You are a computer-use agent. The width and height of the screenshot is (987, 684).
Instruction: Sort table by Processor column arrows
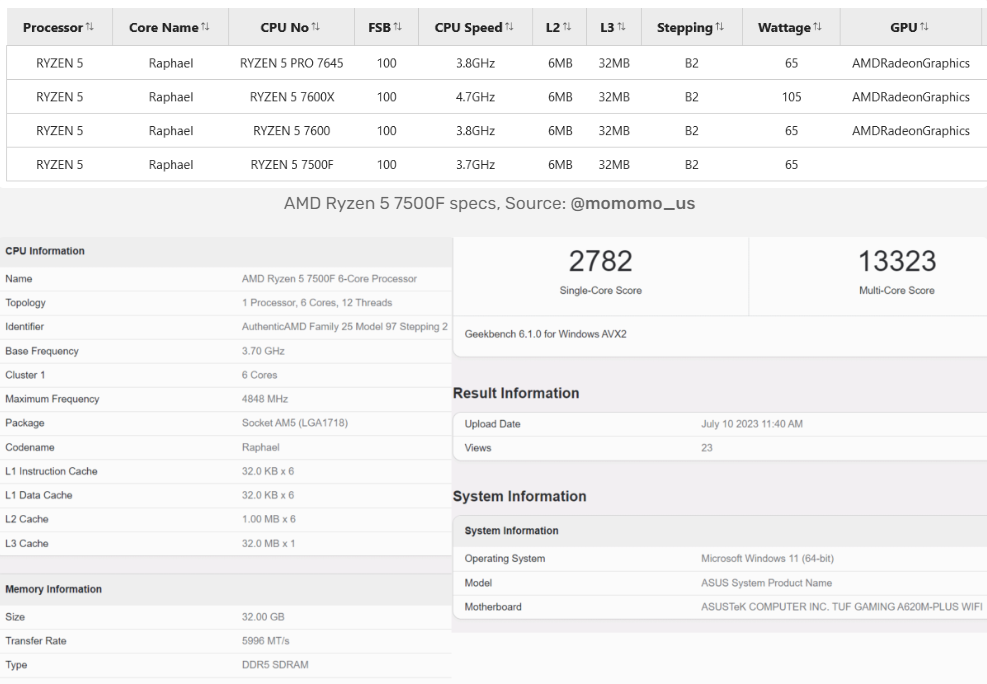coord(89,26)
